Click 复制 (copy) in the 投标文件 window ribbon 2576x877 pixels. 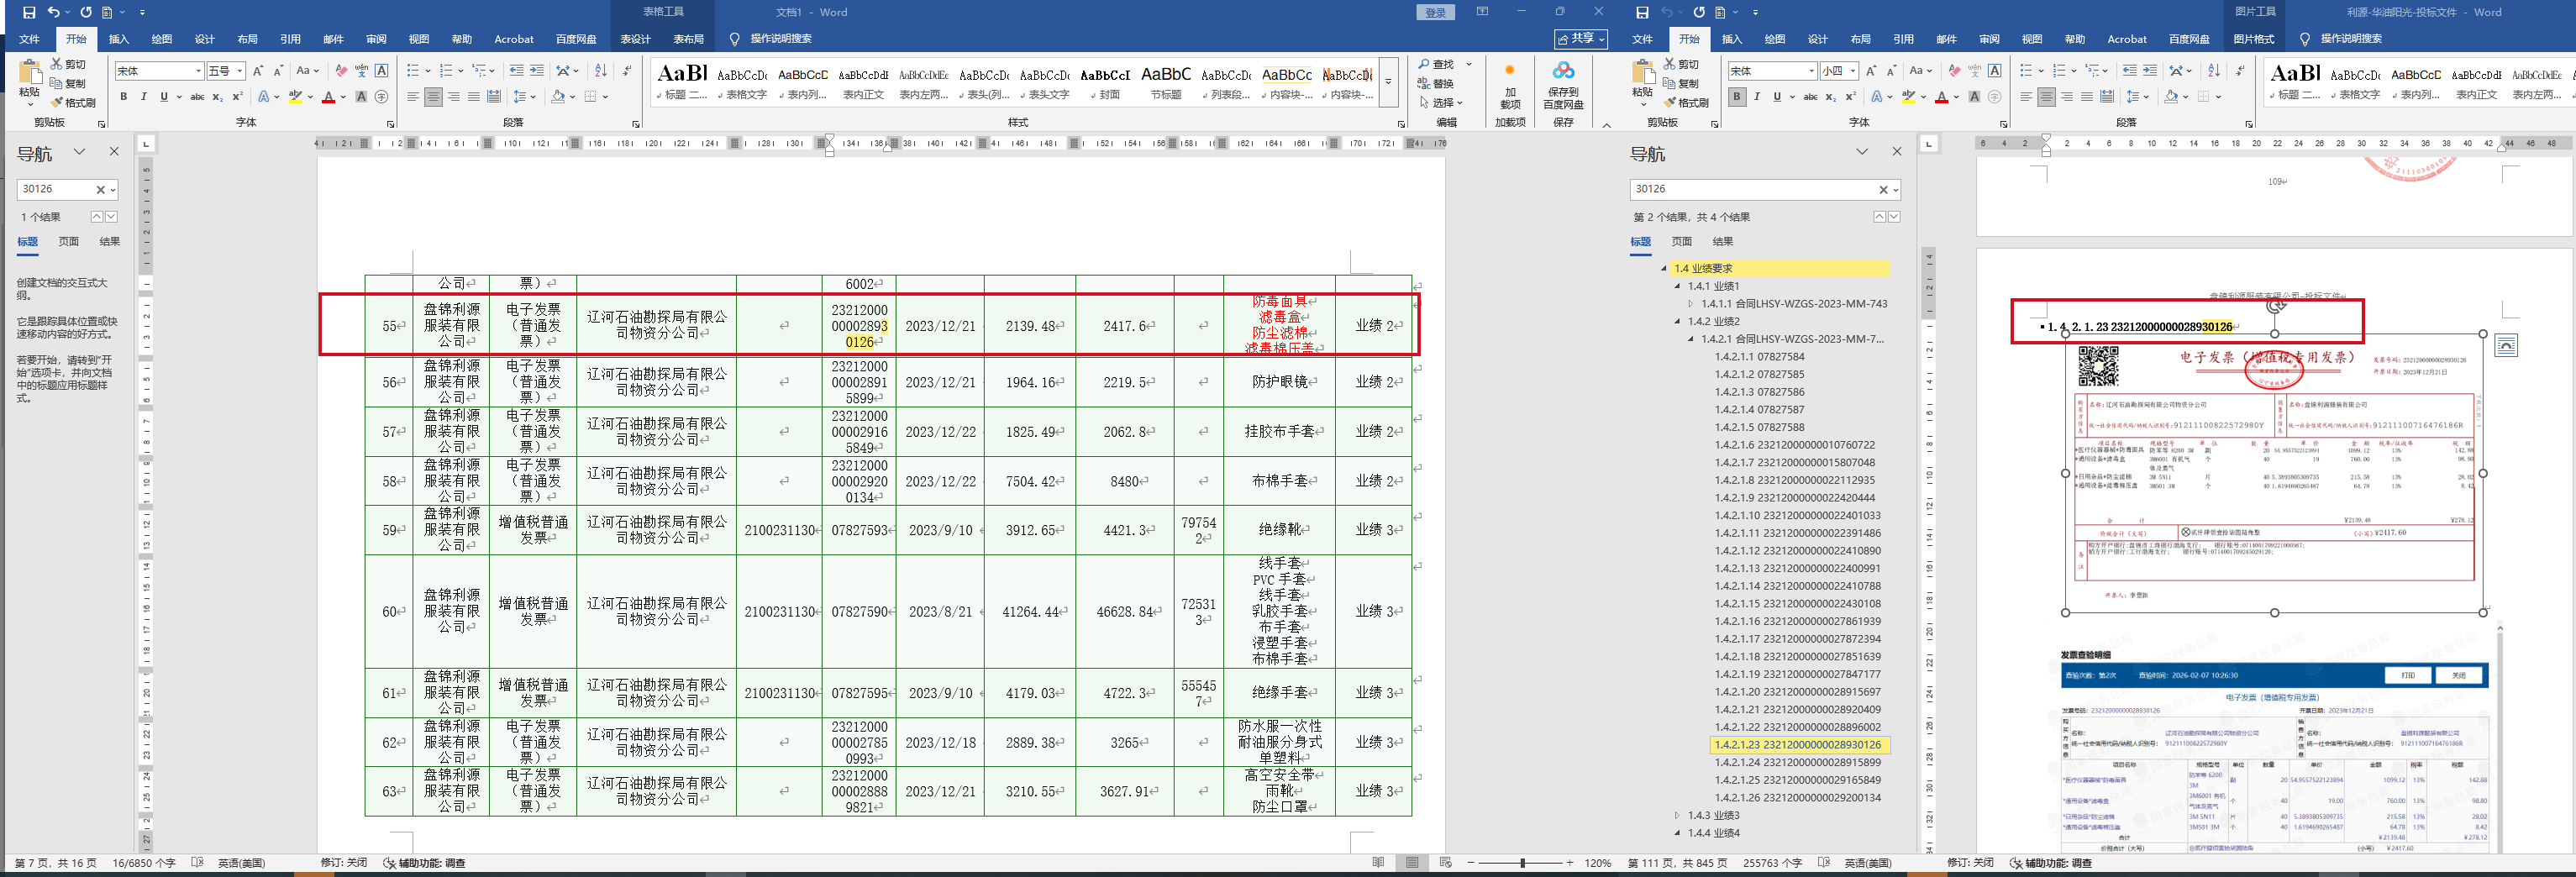click(1681, 83)
